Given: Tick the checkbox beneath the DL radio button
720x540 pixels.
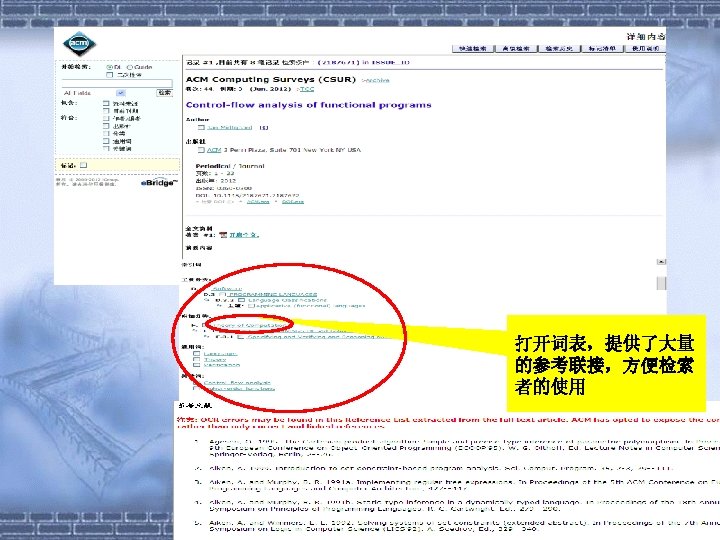Looking at the screenshot, I should 109,74.
